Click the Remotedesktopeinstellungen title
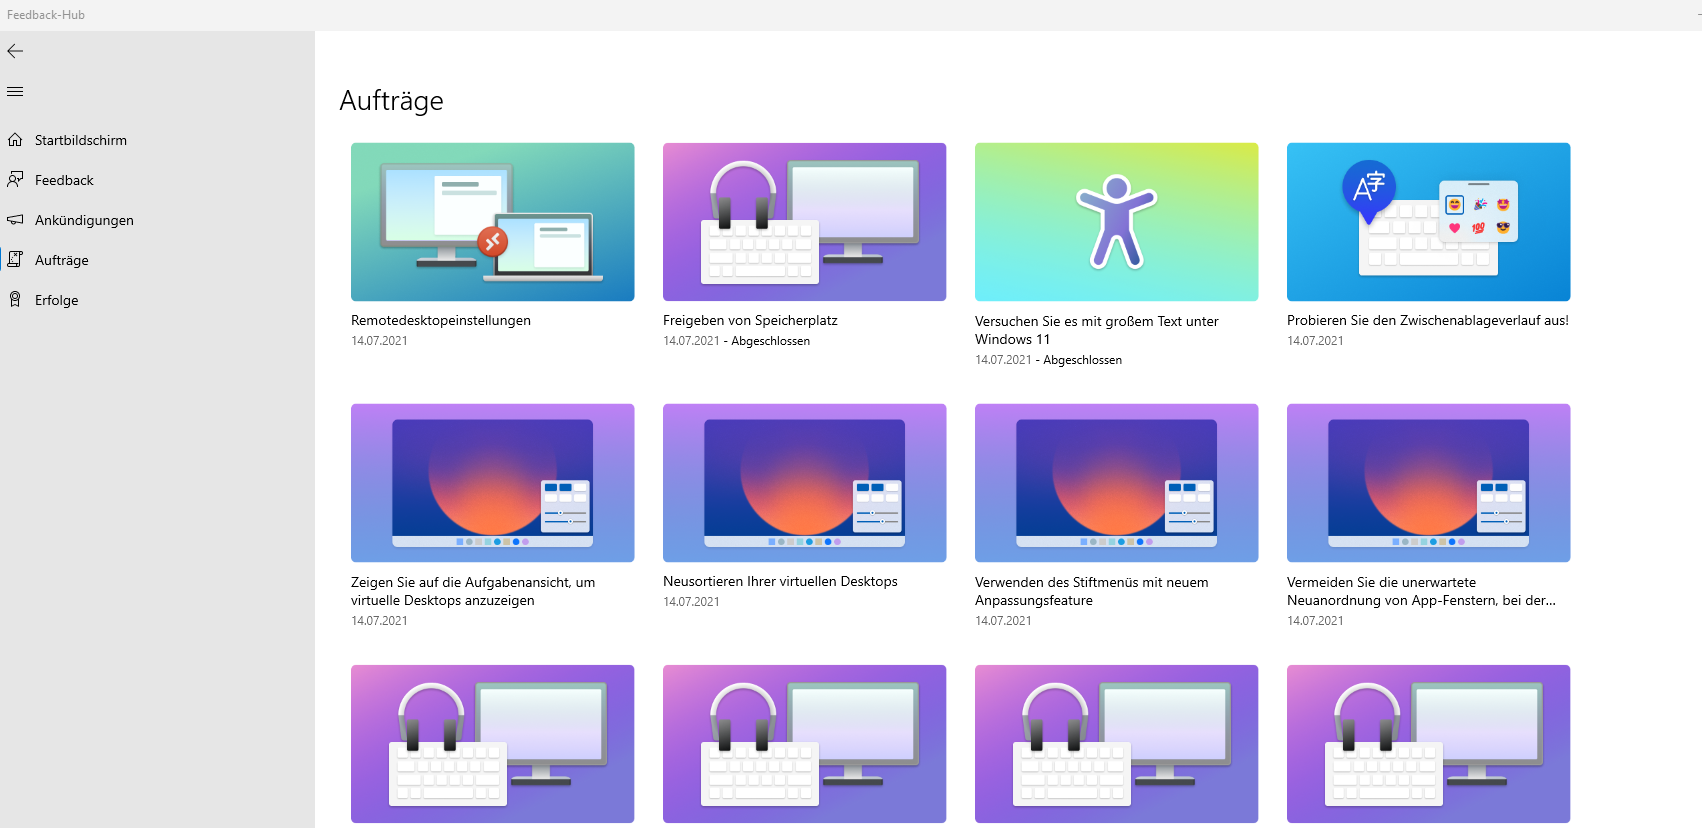 click(x=441, y=321)
